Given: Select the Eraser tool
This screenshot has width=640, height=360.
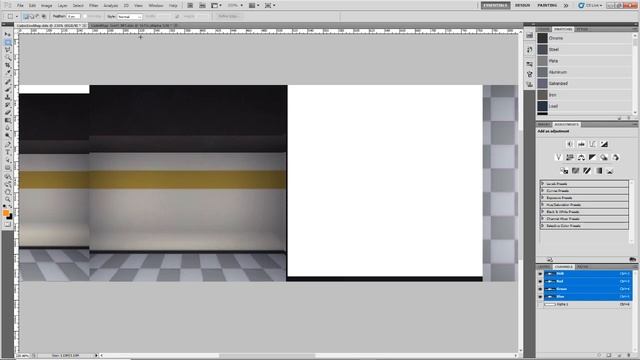Looking at the screenshot, I should [8, 113].
